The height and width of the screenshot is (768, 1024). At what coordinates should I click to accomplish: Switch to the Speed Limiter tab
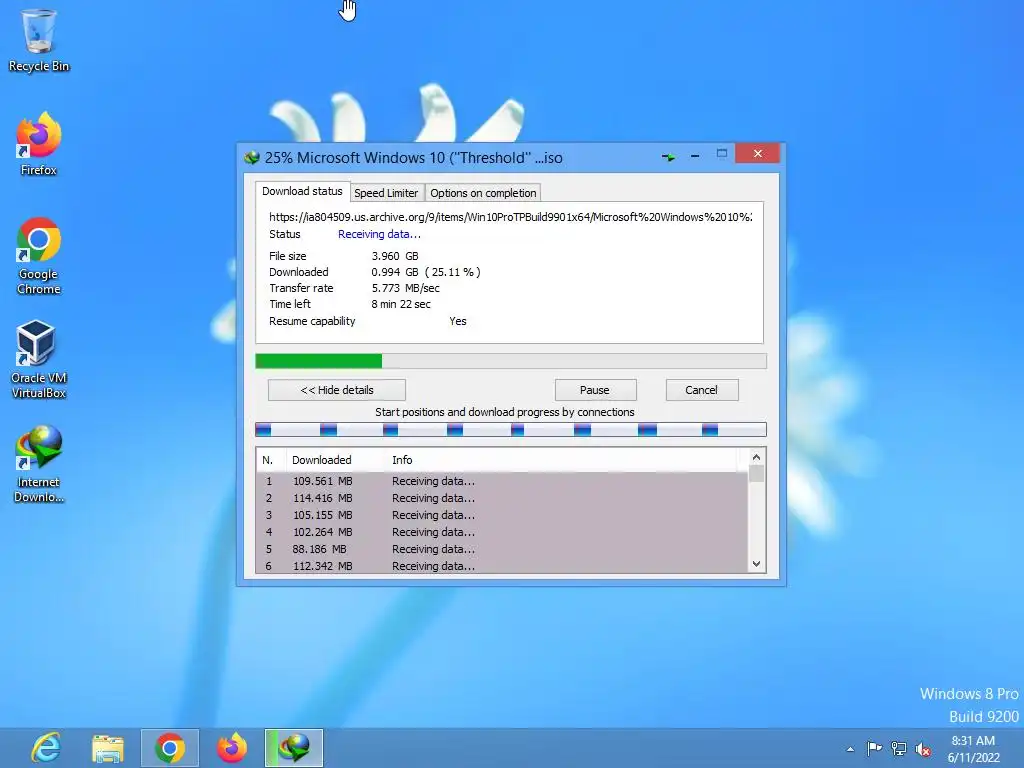[386, 193]
